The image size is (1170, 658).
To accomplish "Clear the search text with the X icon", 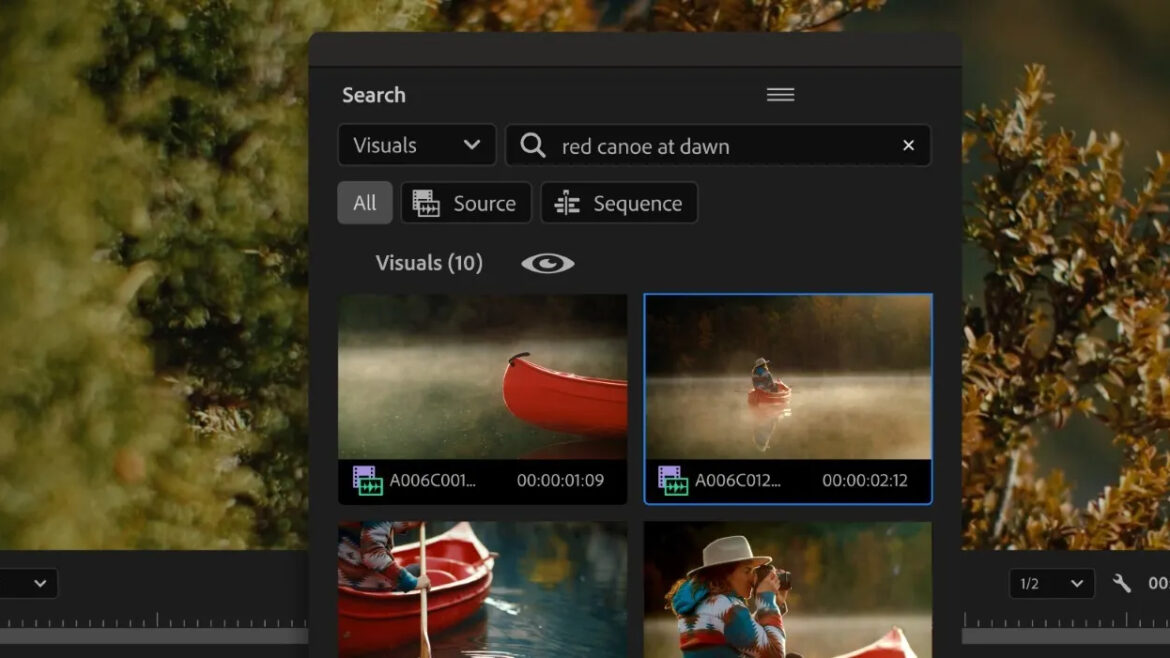I will 908,146.
